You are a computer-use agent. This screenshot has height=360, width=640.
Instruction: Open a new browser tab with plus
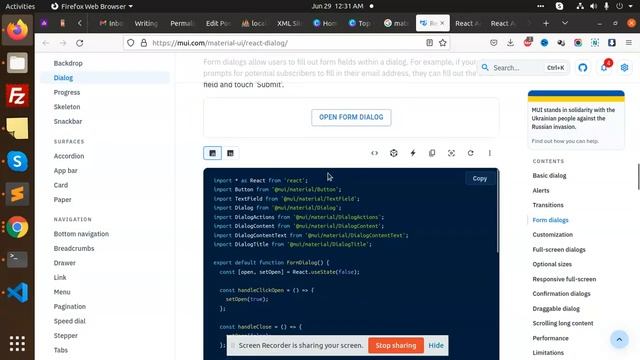click(546, 23)
